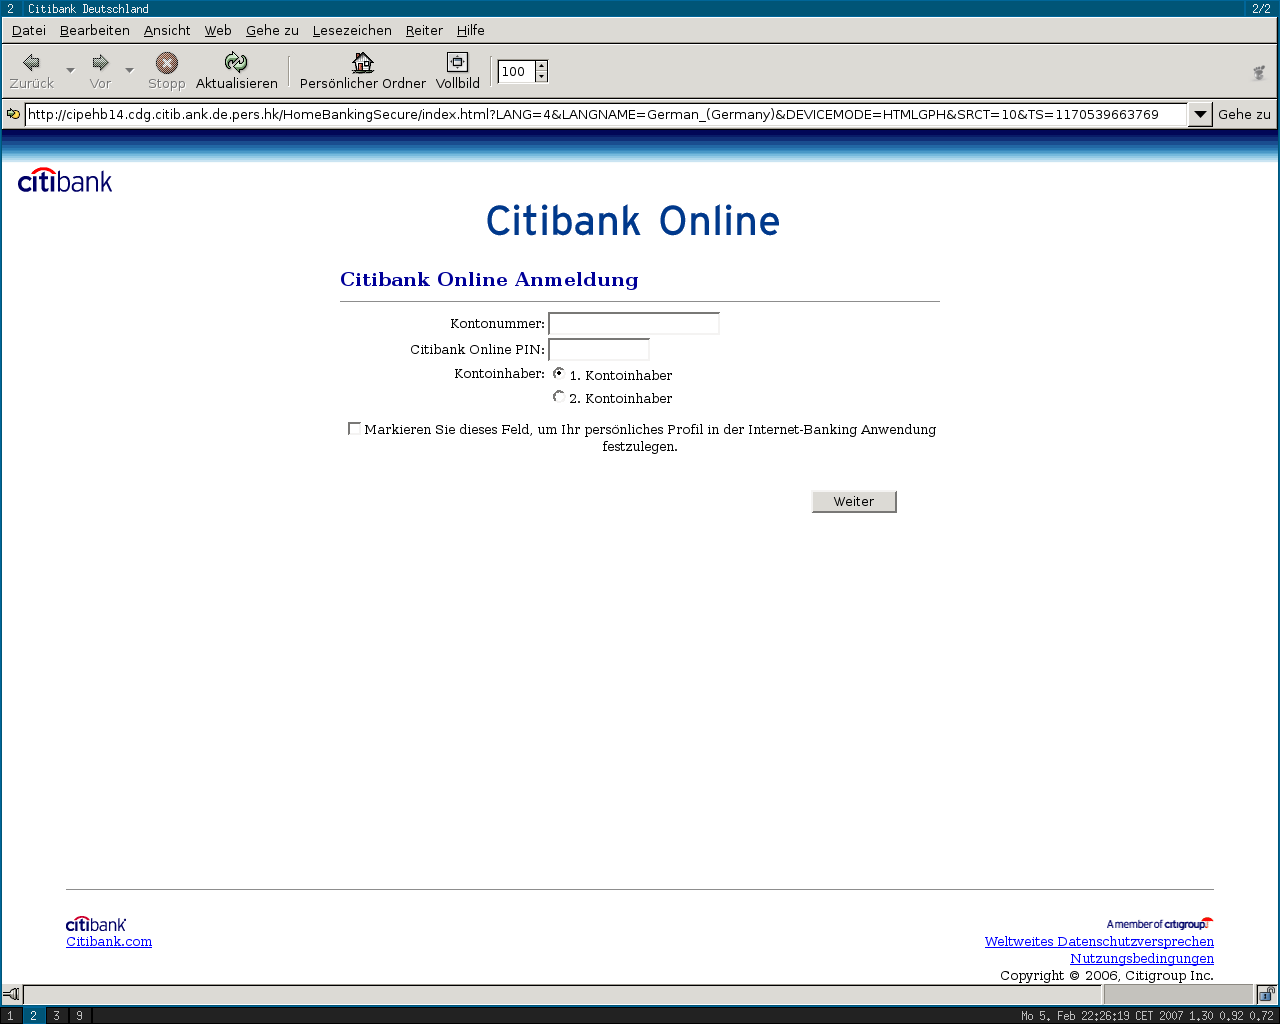Open the Hilfe menu
This screenshot has height=1024, width=1280.
point(471,30)
